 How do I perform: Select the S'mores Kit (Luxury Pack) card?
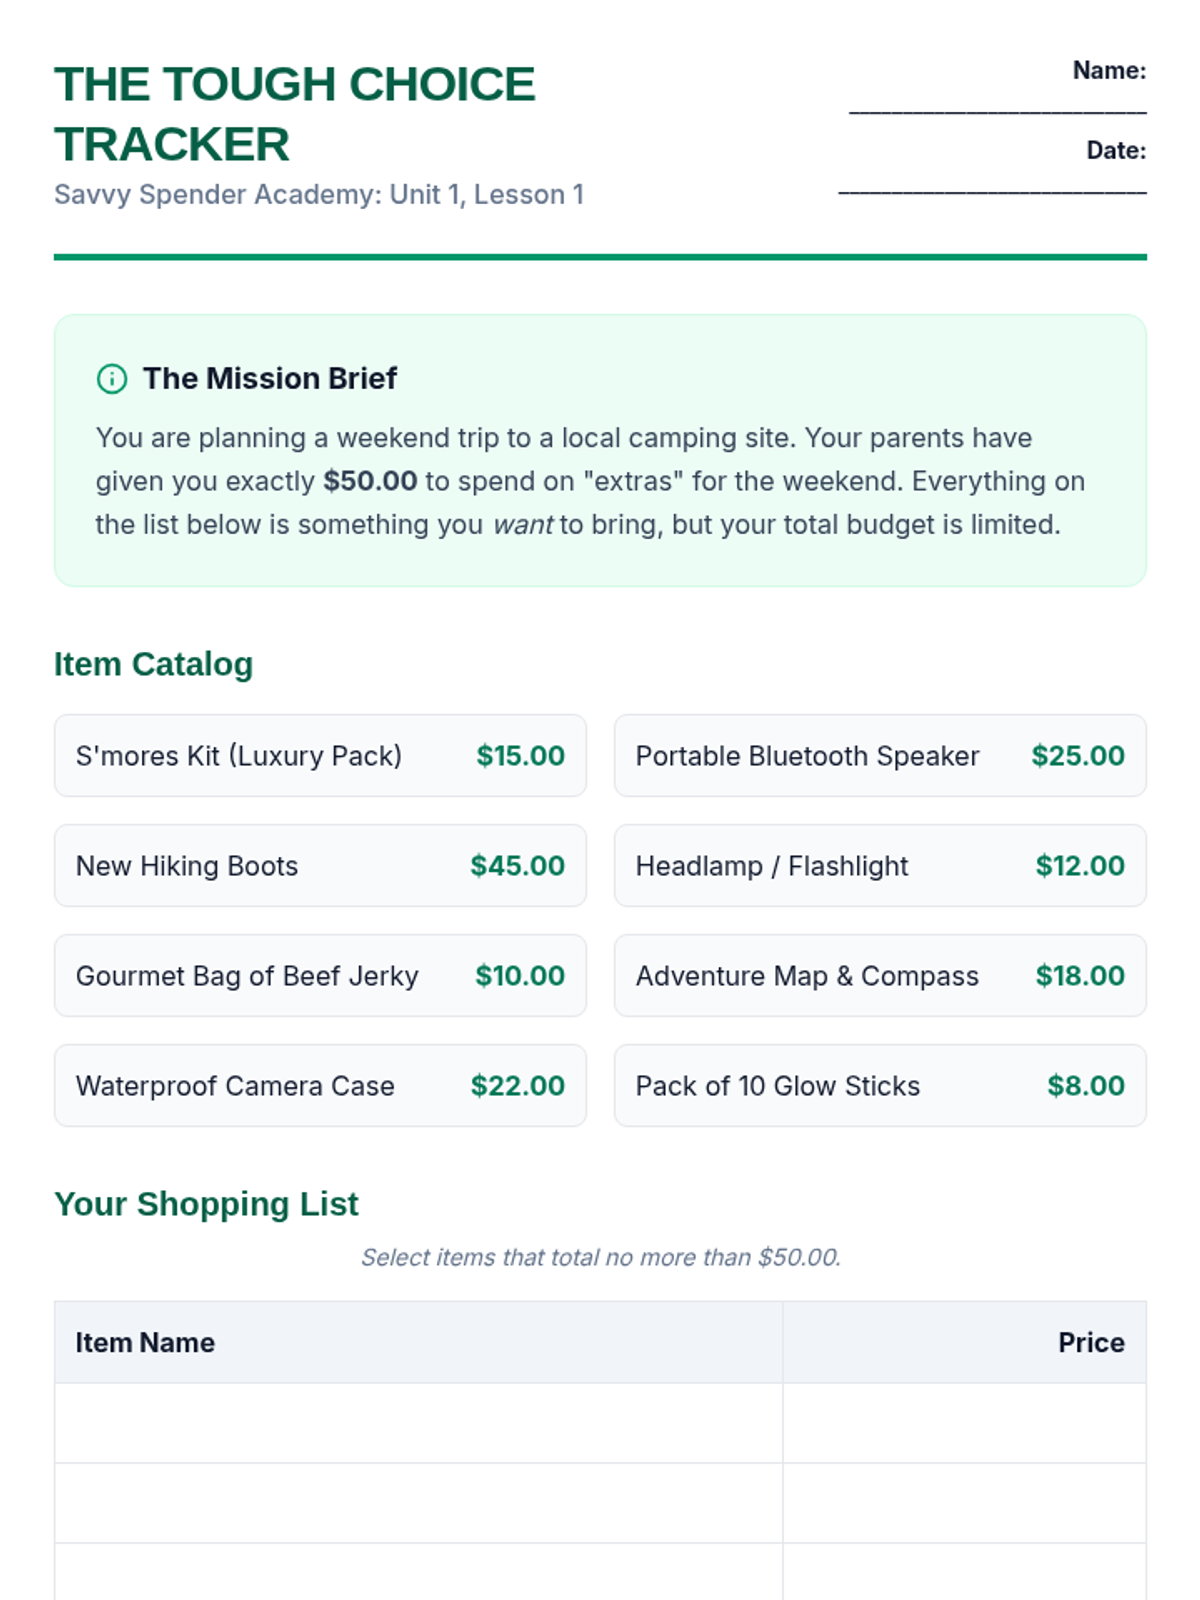[x=320, y=756]
